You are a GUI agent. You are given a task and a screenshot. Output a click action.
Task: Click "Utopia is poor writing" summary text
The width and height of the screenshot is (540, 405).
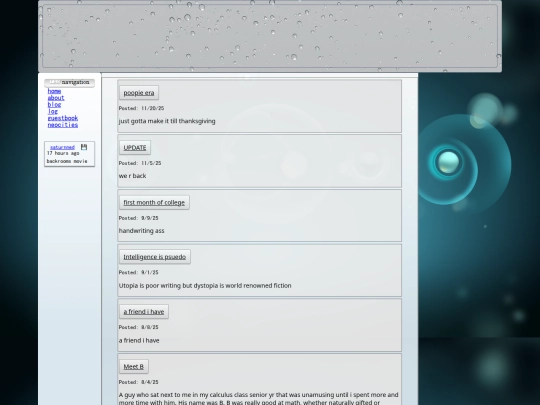205,285
